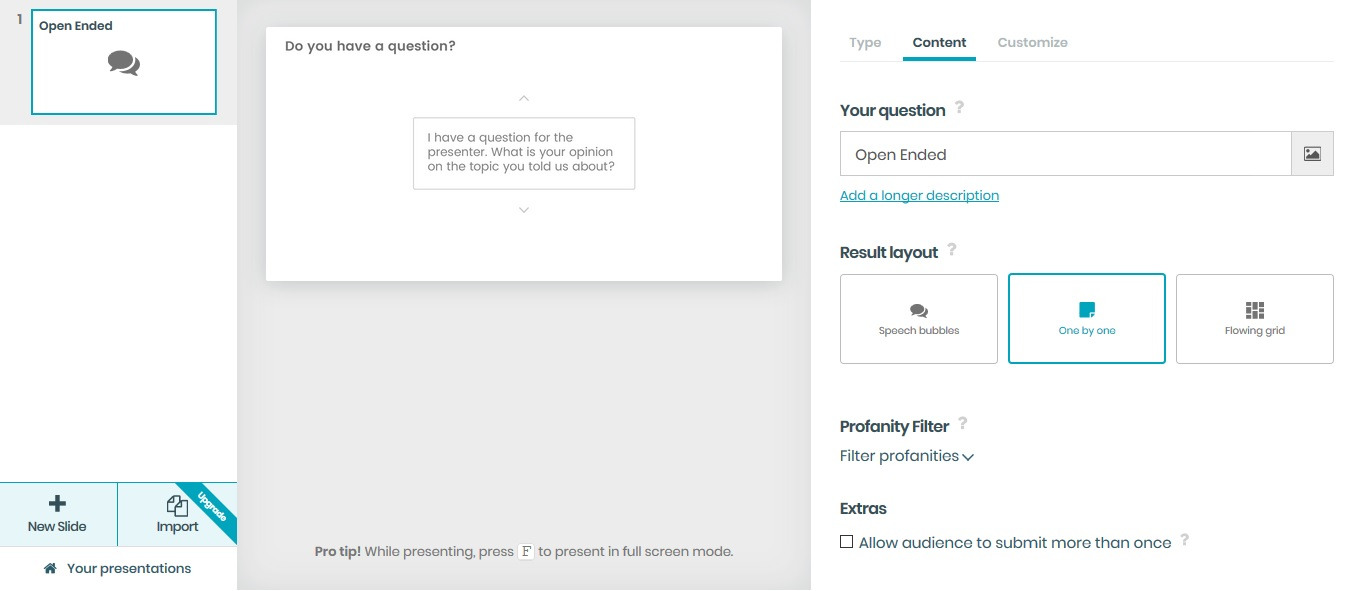Open the Customize tab
The width and height of the screenshot is (1363, 591).
click(x=1032, y=42)
